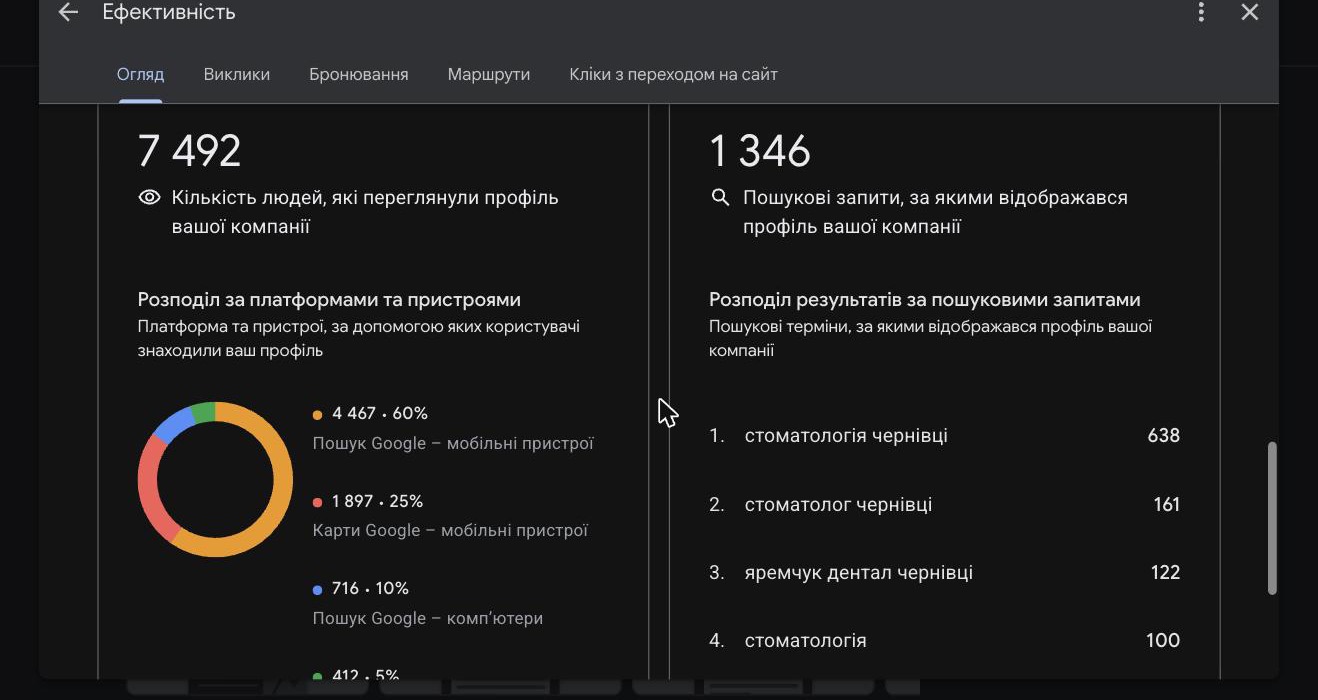Screen dimensions: 1318x700
Task: Click the blue legend dot for 716
Action: click(x=317, y=590)
